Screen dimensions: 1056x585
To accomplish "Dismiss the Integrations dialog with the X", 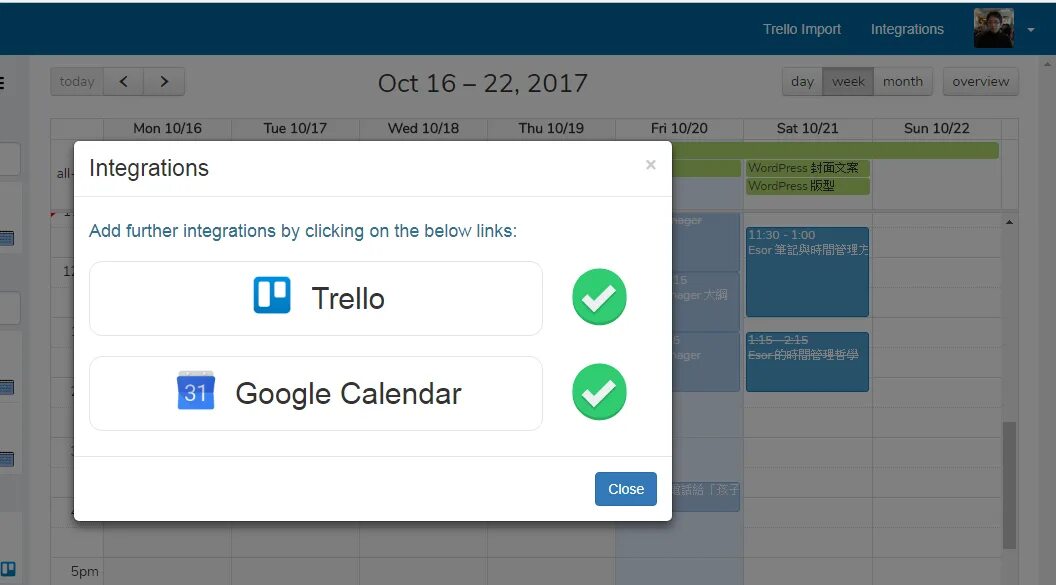I will (x=651, y=165).
